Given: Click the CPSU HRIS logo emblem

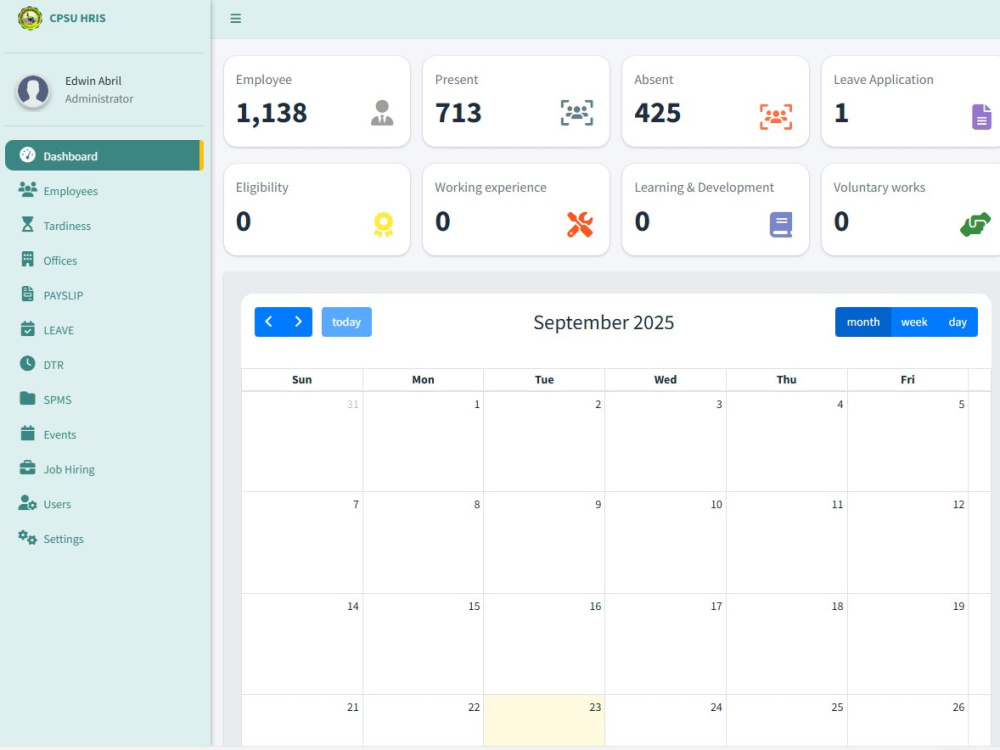Looking at the screenshot, I should click(29, 18).
